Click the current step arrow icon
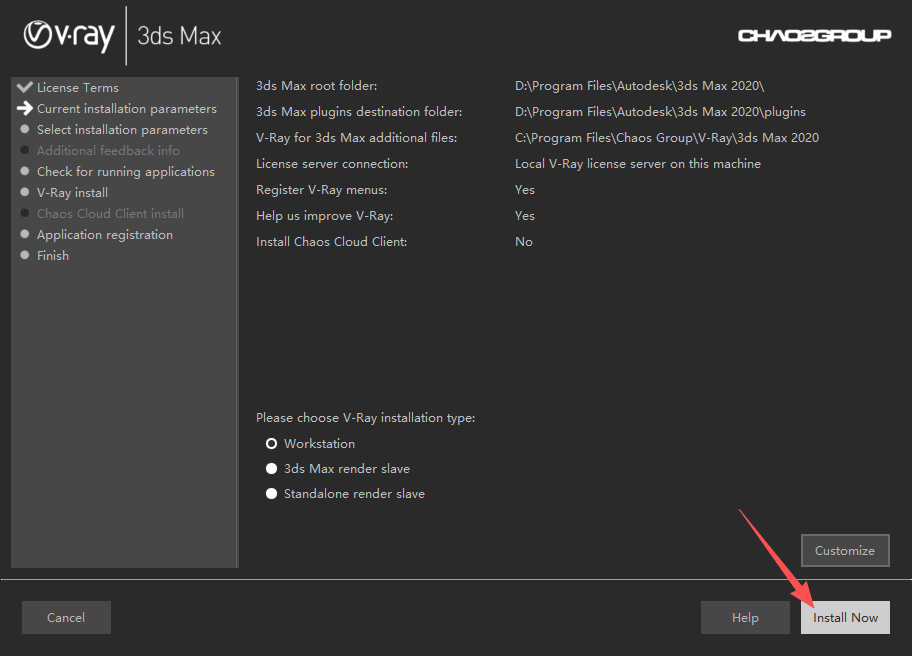 pyautogui.click(x=25, y=108)
